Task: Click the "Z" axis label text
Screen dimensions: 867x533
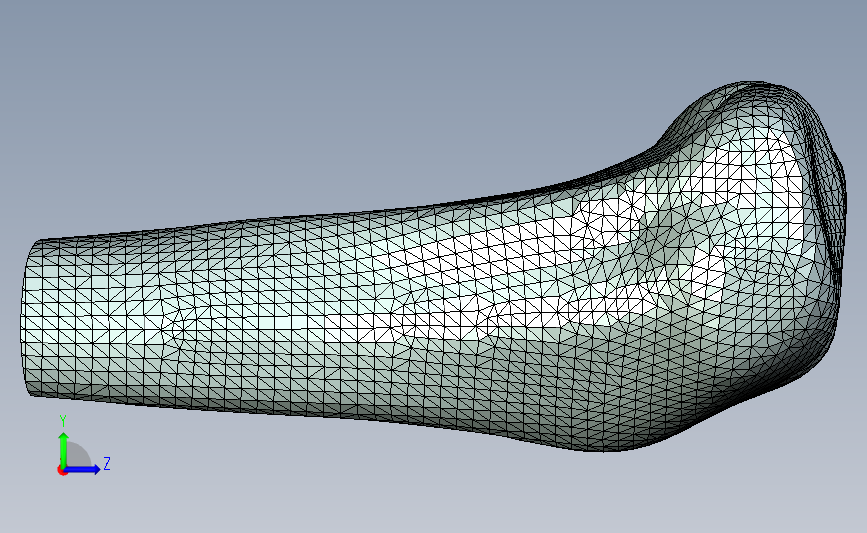Action: click(x=107, y=463)
